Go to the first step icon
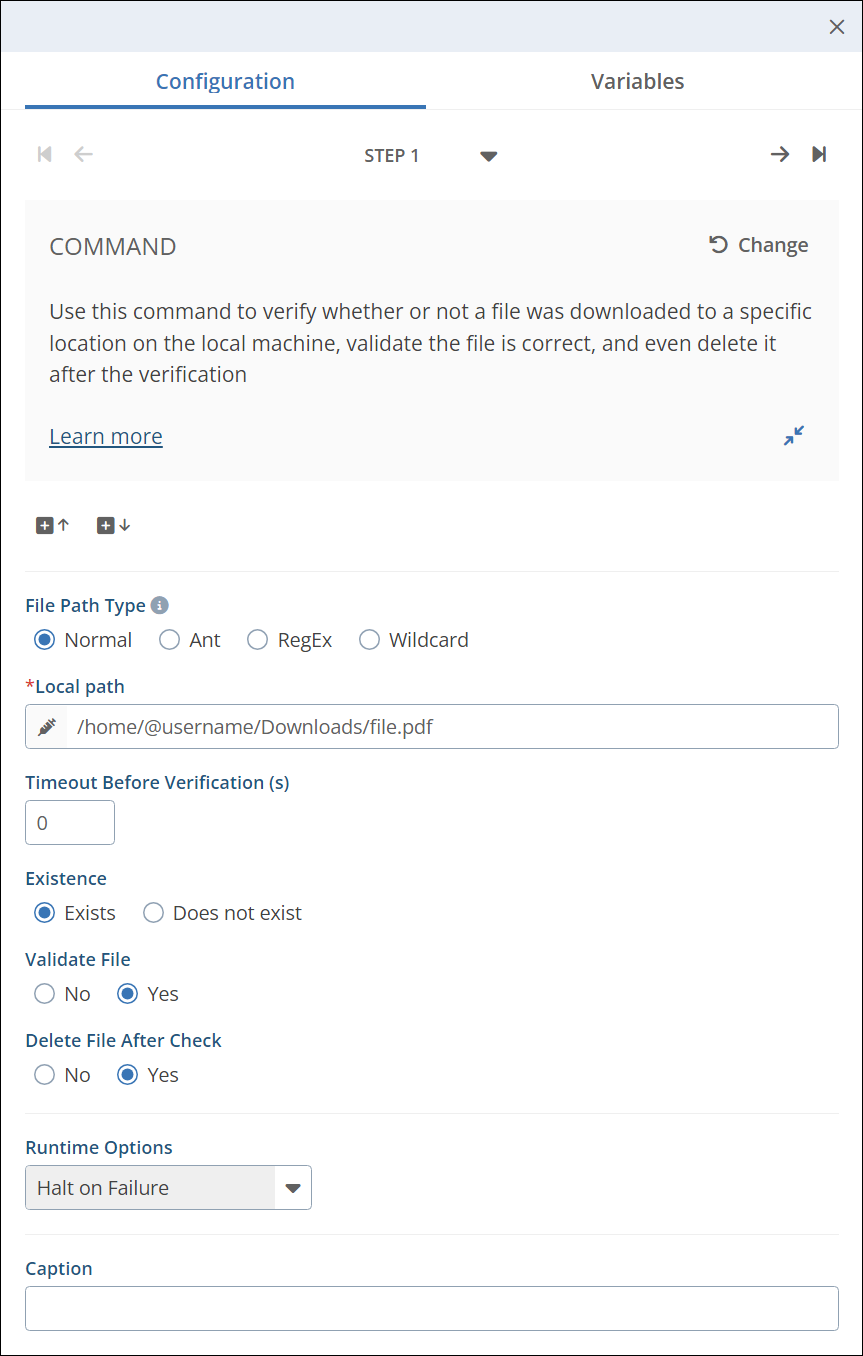 pyautogui.click(x=44, y=154)
